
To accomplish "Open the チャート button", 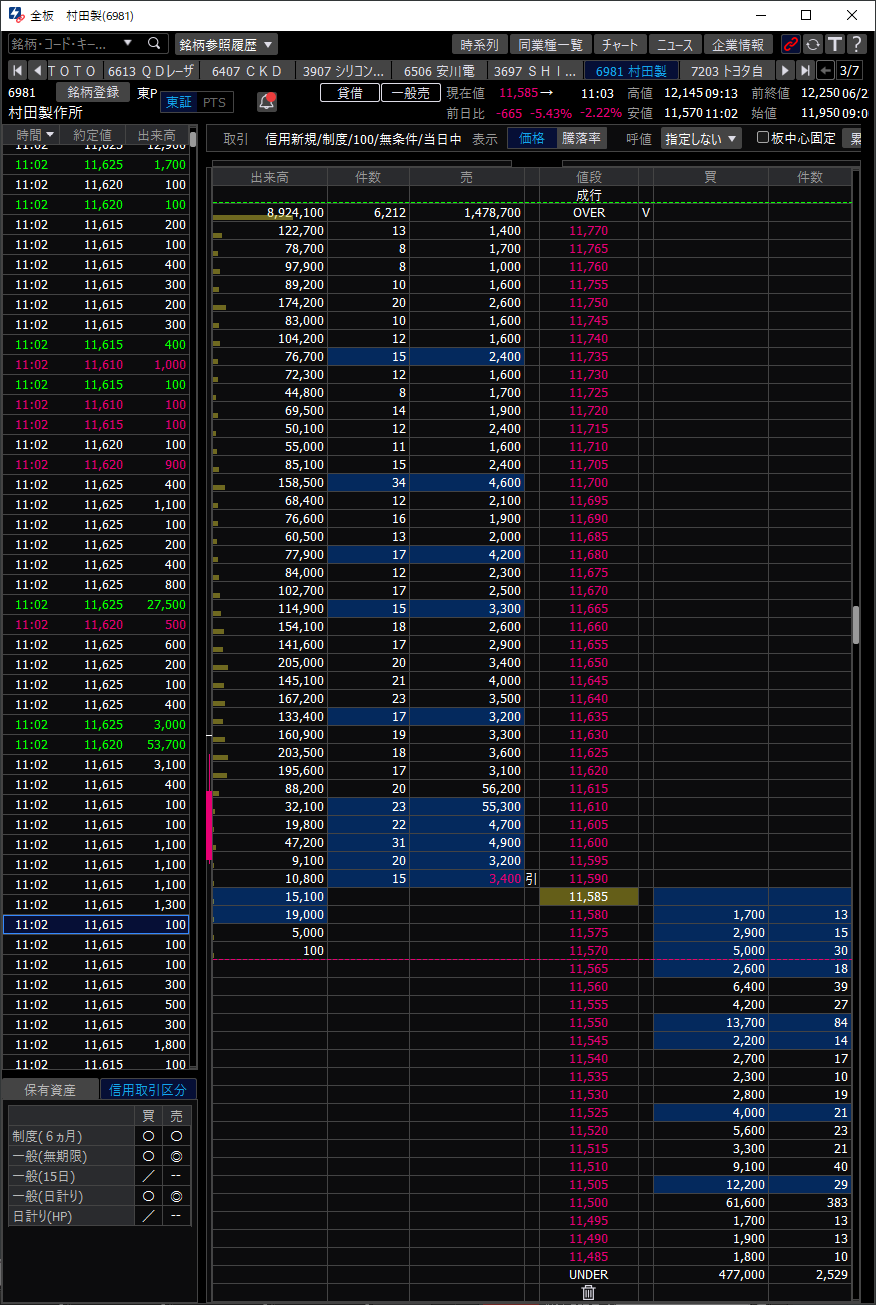I will (621, 44).
